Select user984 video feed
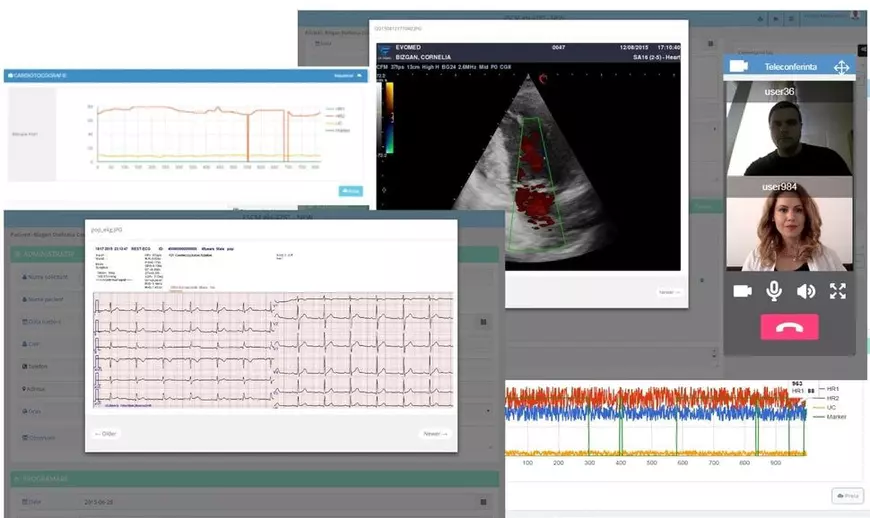This screenshot has width=870, height=518. [789, 232]
